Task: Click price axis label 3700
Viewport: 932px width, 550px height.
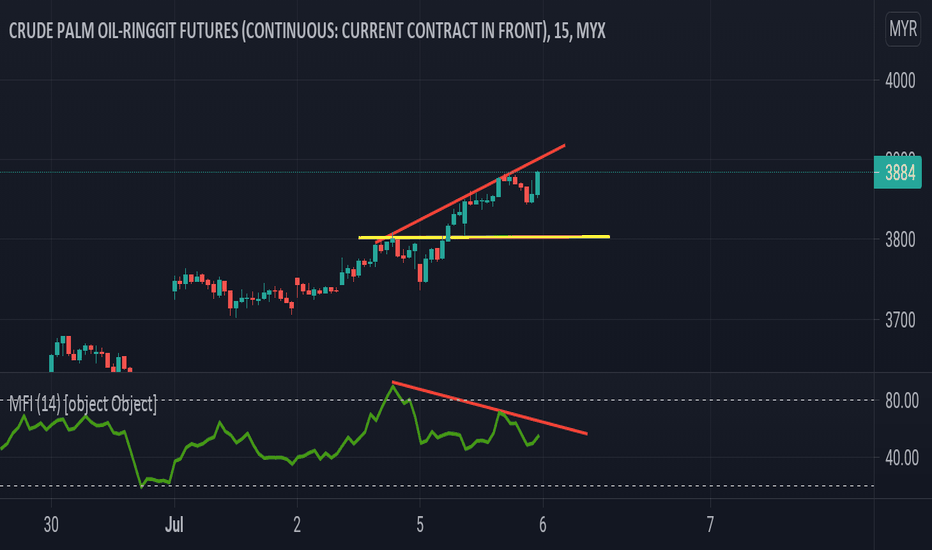Action: (x=900, y=320)
